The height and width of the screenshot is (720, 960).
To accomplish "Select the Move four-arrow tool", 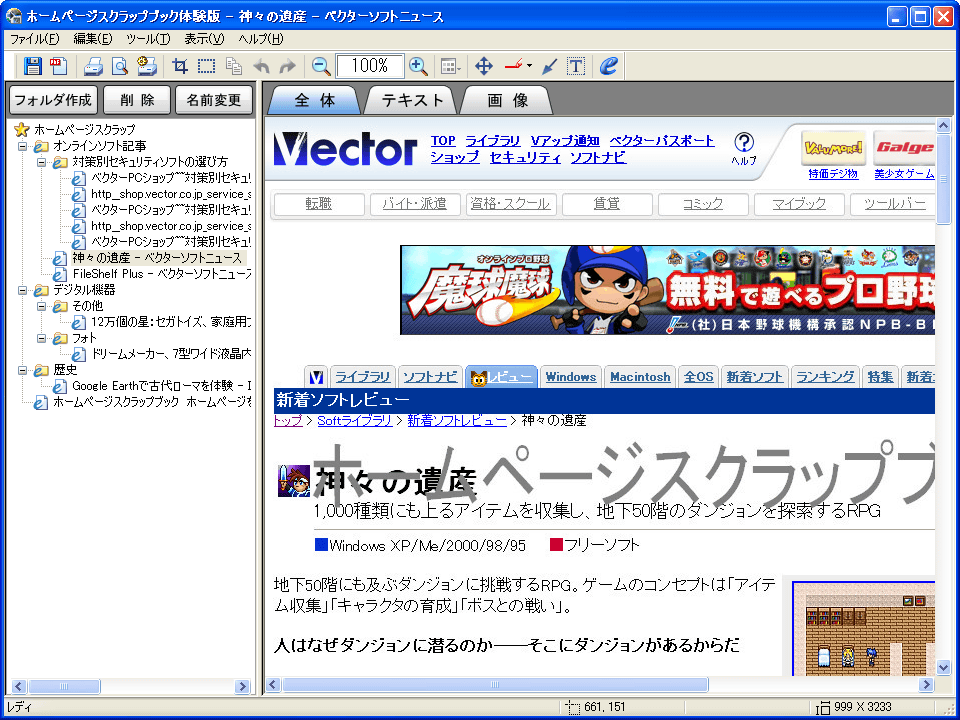I will (x=484, y=66).
